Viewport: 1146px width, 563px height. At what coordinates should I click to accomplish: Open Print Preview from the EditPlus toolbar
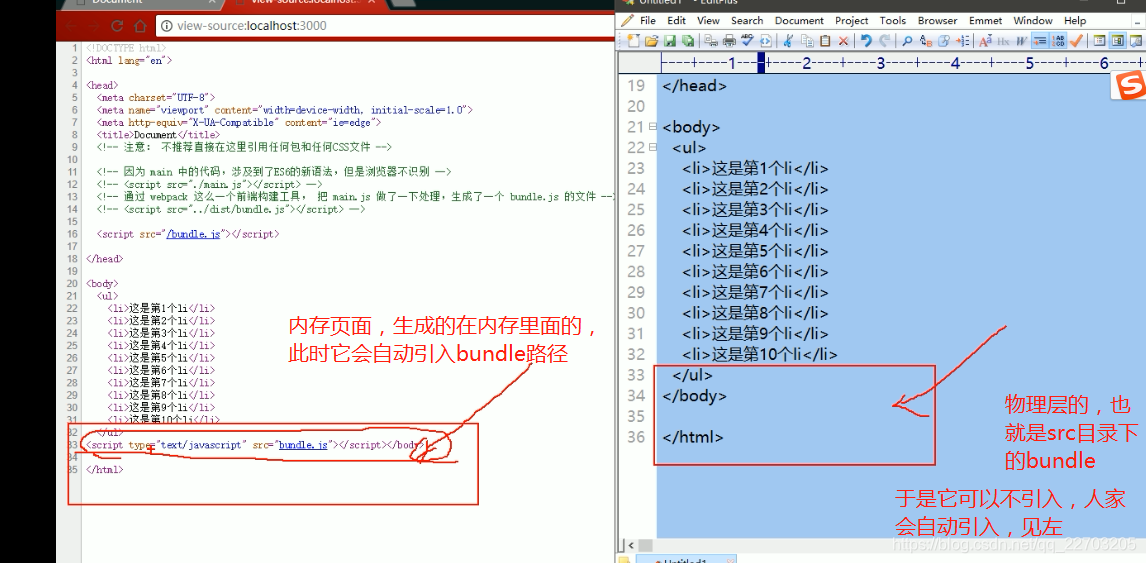pyautogui.click(x=710, y=41)
